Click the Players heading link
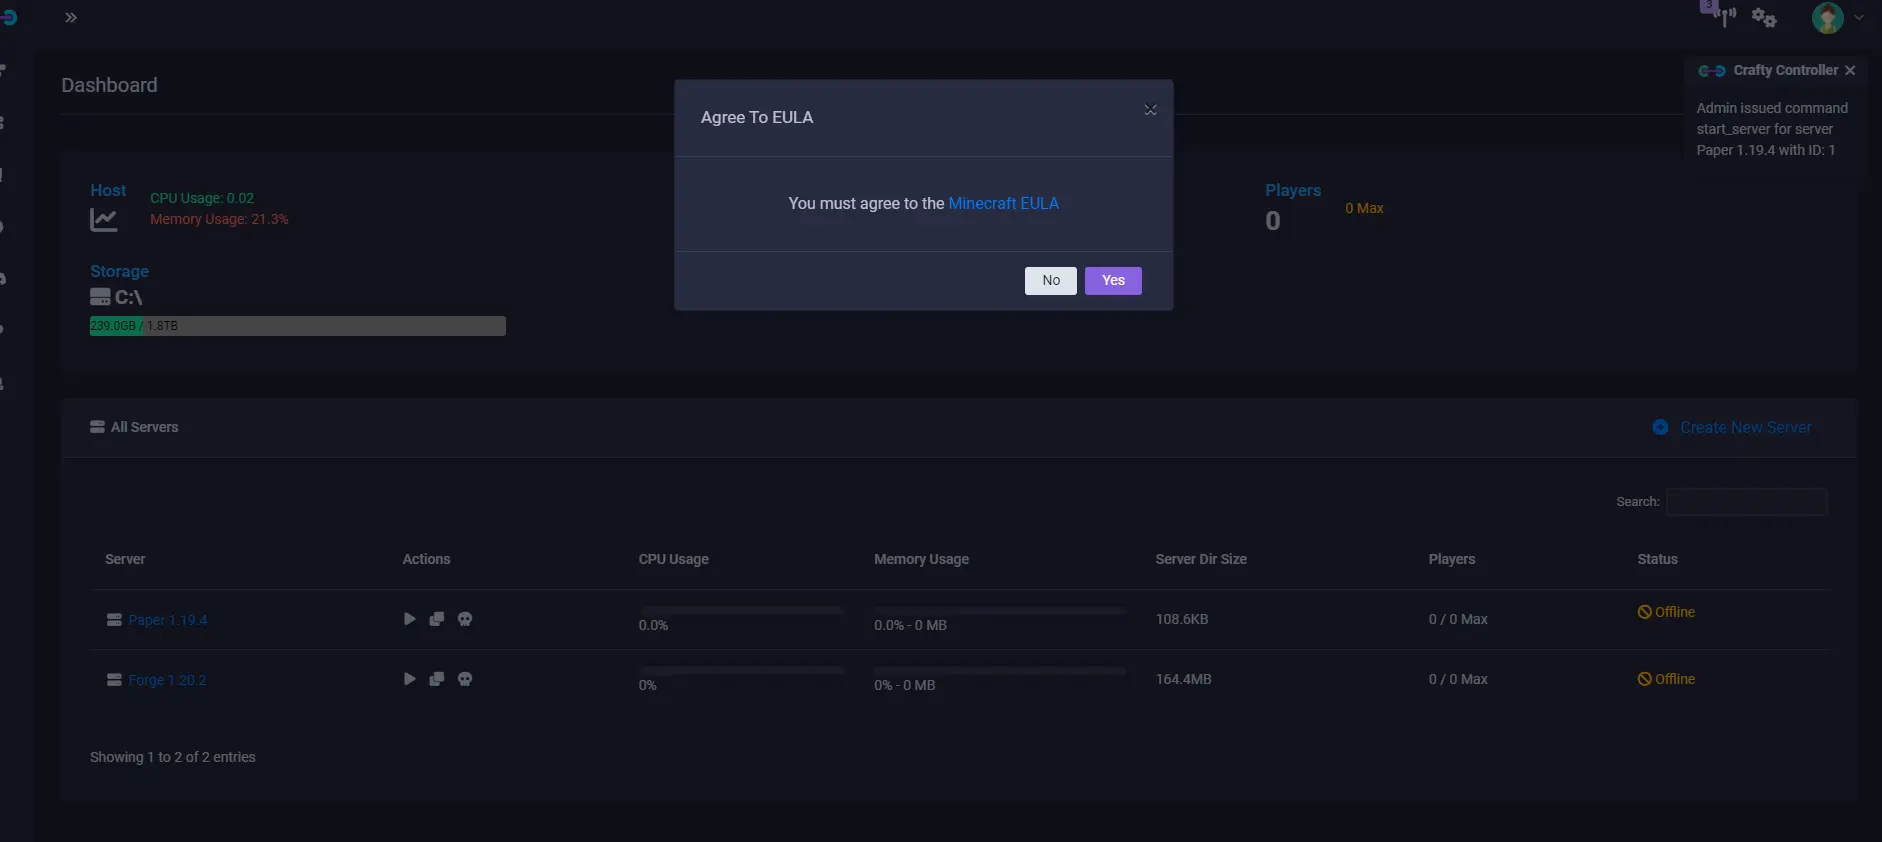Image resolution: width=1882 pixels, height=842 pixels. click(1293, 190)
